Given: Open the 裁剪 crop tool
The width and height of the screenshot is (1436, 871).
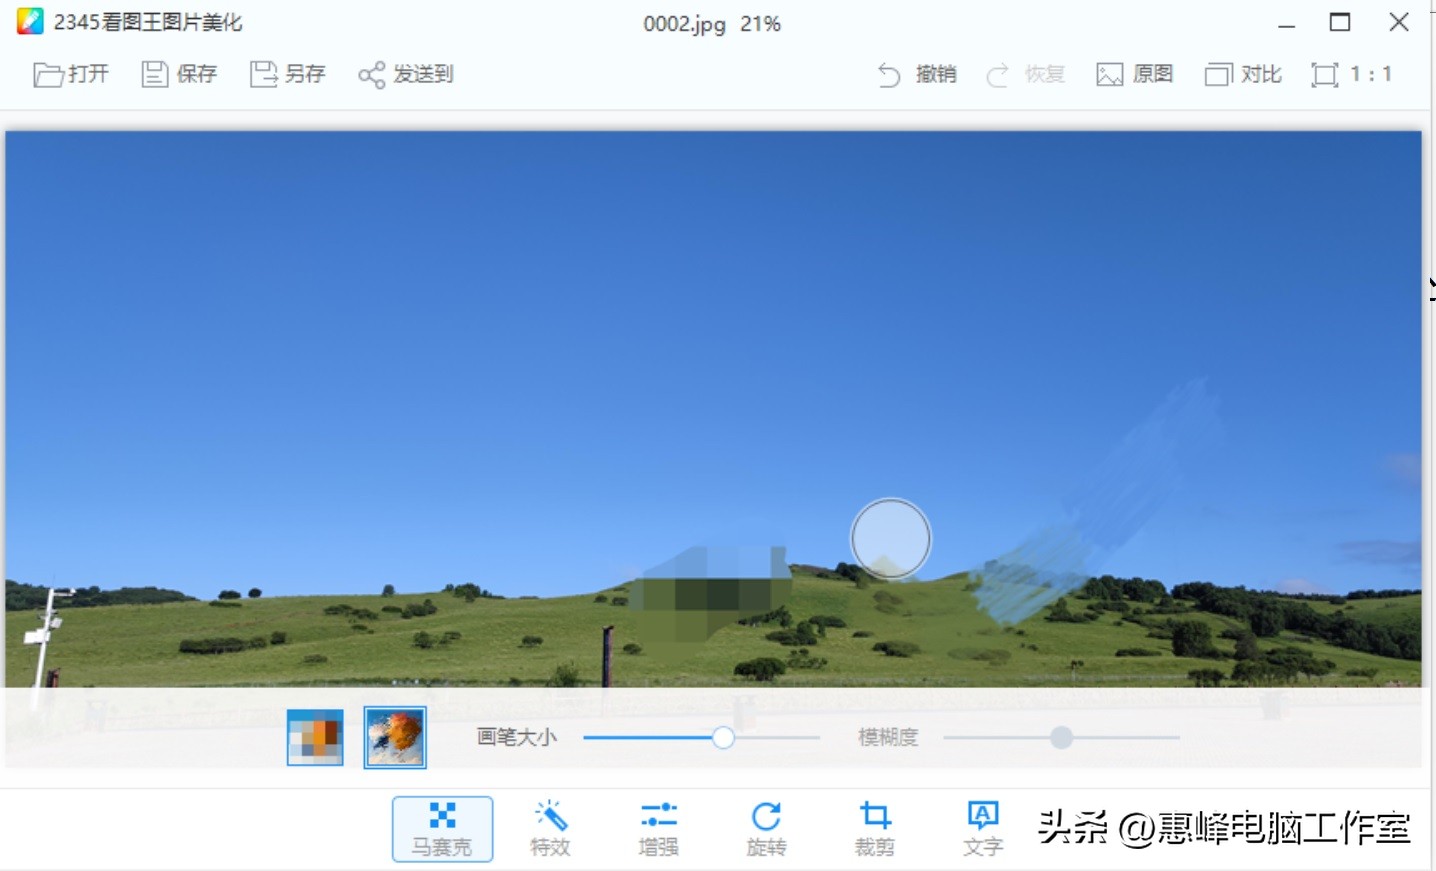Looking at the screenshot, I should tap(873, 828).
